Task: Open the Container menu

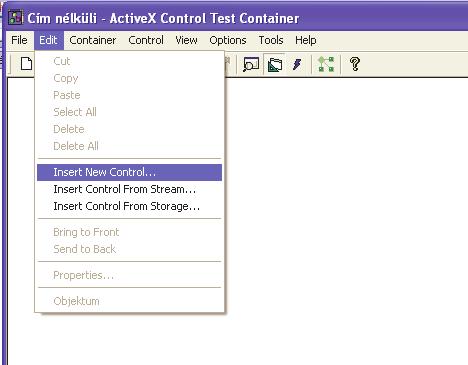Action: click(93, 40)
